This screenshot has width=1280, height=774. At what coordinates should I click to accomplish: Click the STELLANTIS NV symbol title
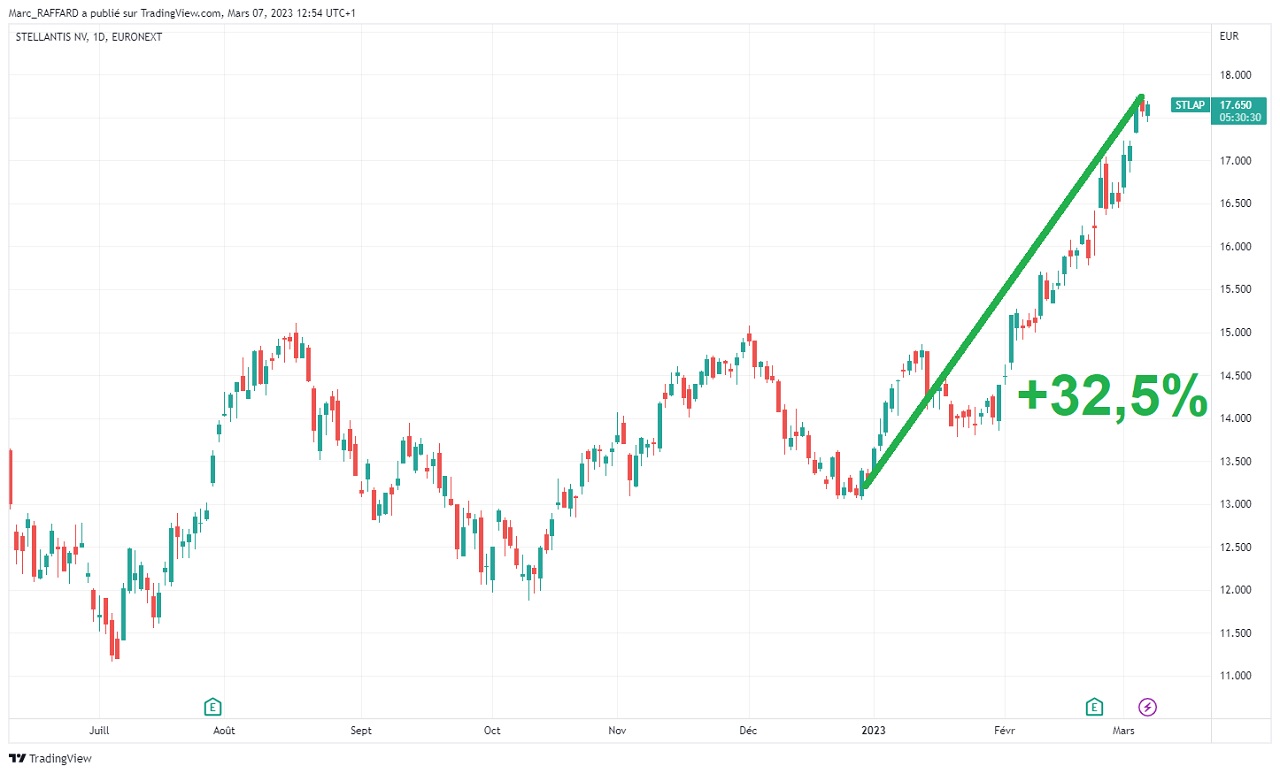(89, 37)
